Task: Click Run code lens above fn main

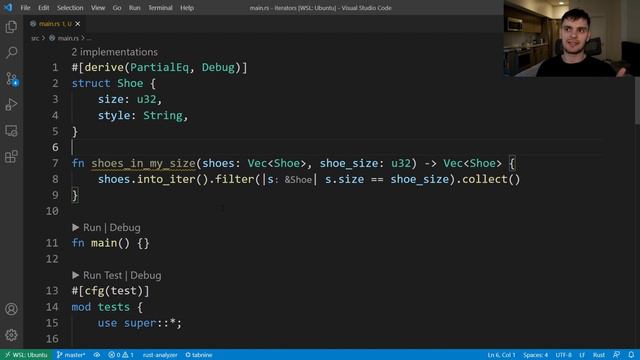Action: [x=92, y=227]
